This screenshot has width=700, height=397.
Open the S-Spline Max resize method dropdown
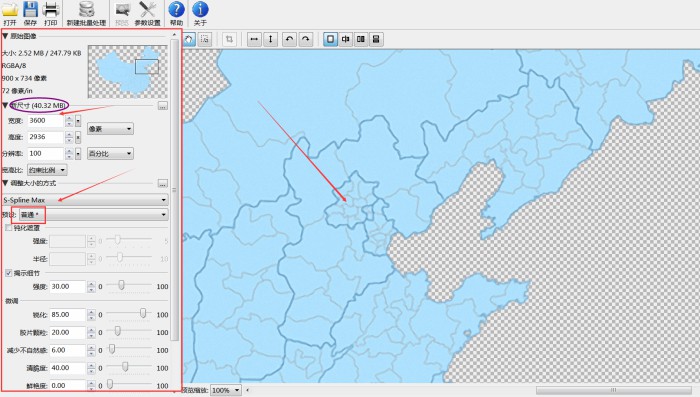coord(85,200)
